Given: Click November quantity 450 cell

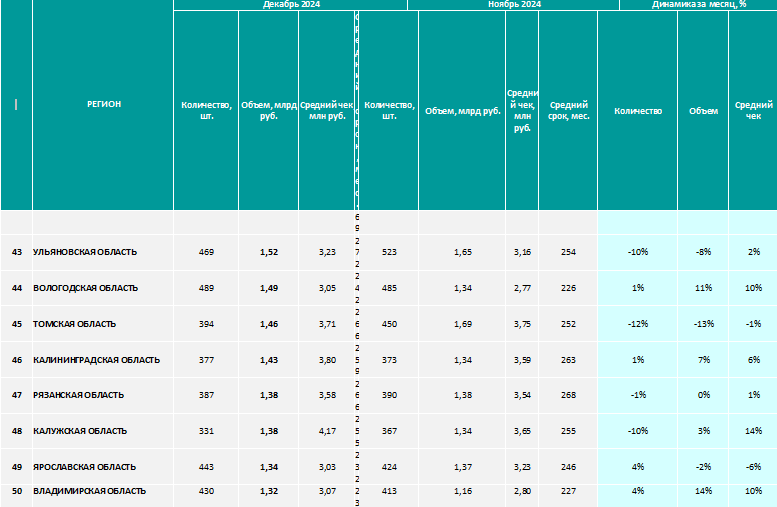Looking at the screenshot, I should (x=389, y=324).
